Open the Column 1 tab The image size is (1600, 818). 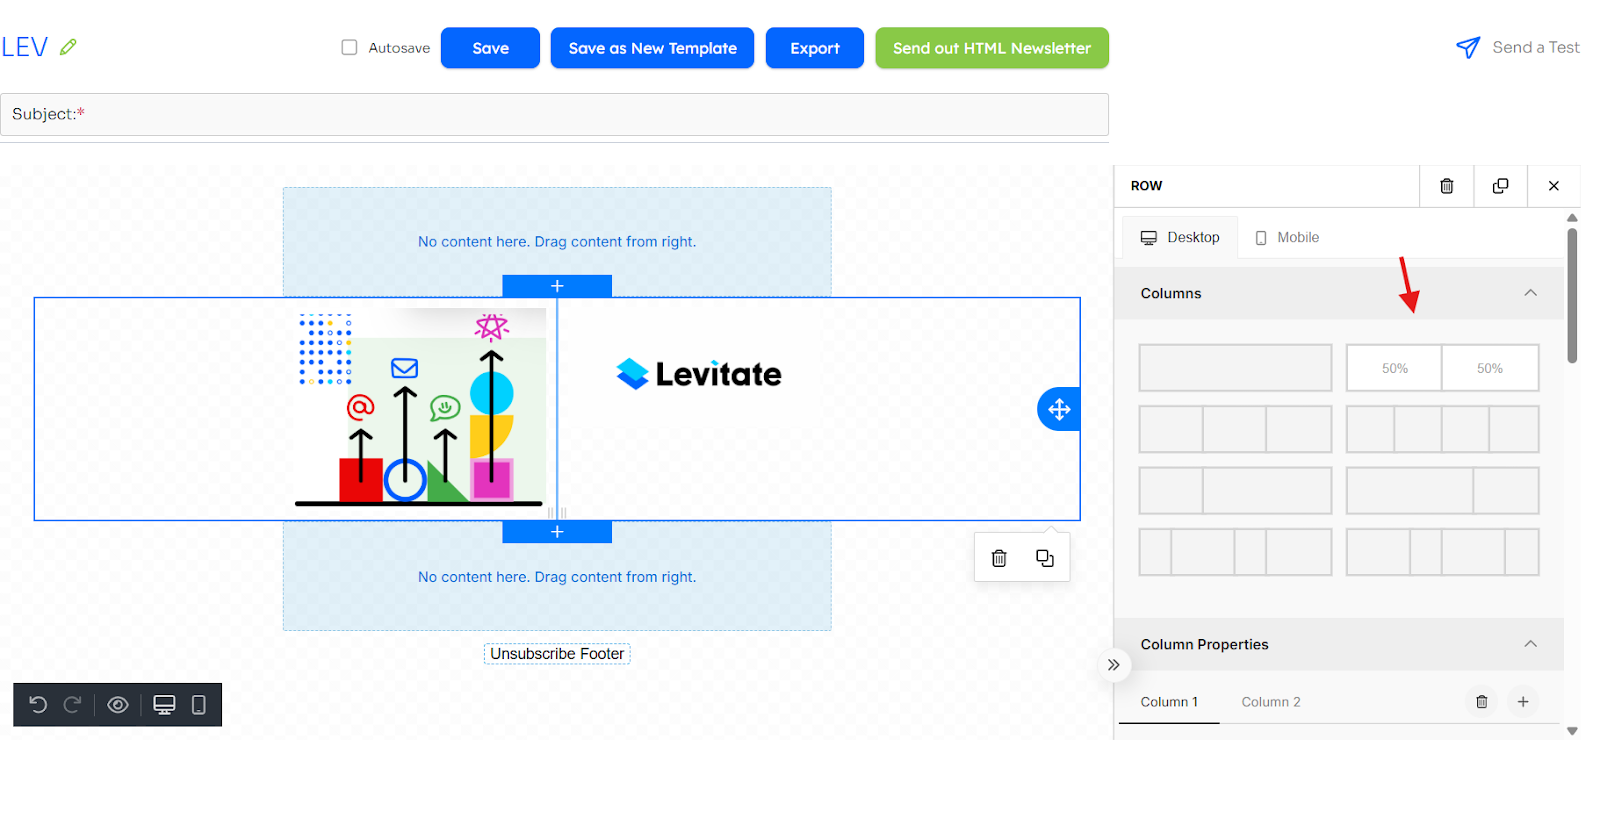pos(1169,702)
